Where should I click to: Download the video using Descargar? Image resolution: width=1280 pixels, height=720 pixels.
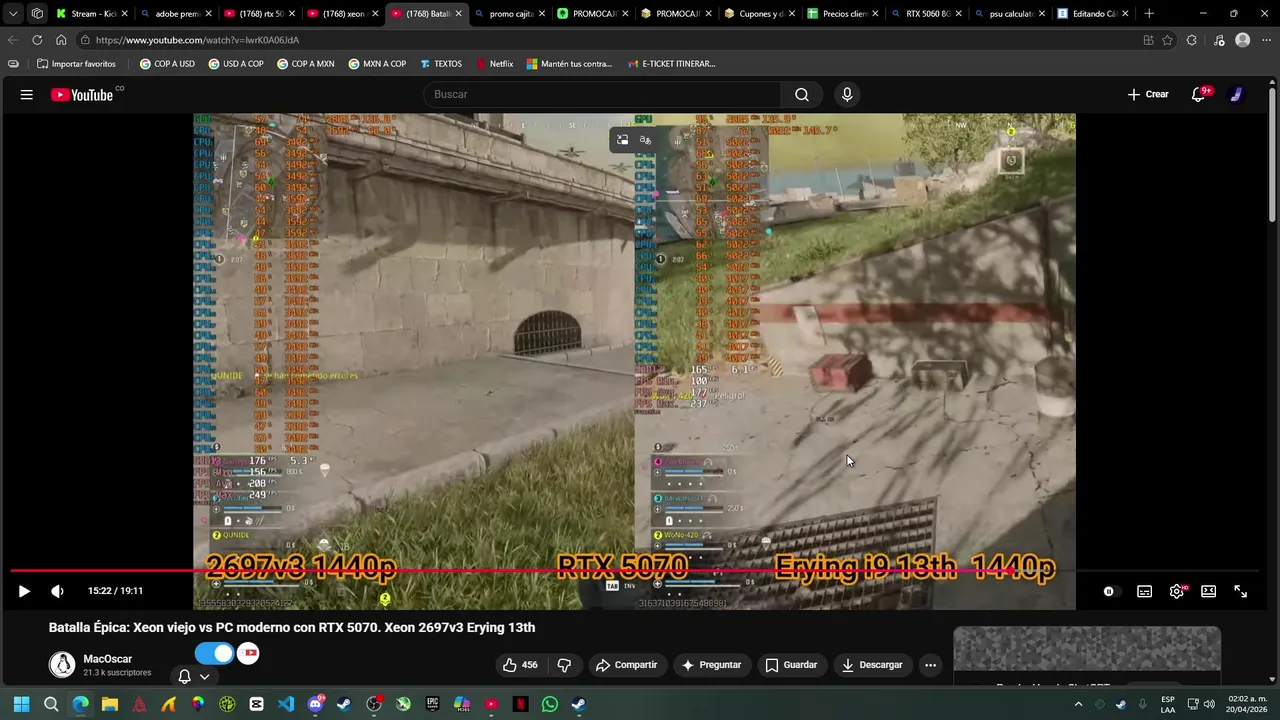click(872, 665)
